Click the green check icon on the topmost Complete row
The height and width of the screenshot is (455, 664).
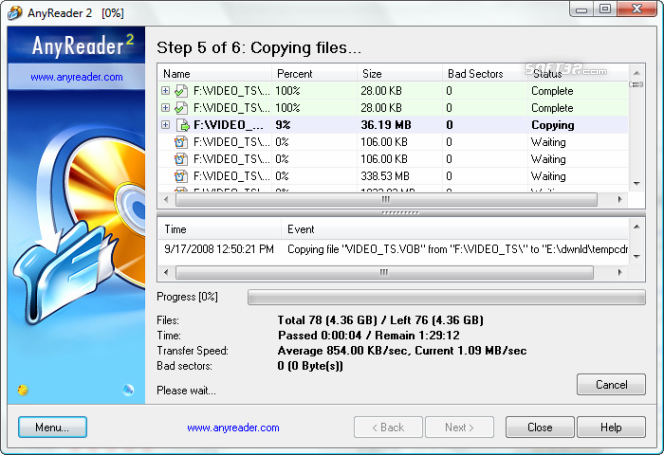pos(181,91)
